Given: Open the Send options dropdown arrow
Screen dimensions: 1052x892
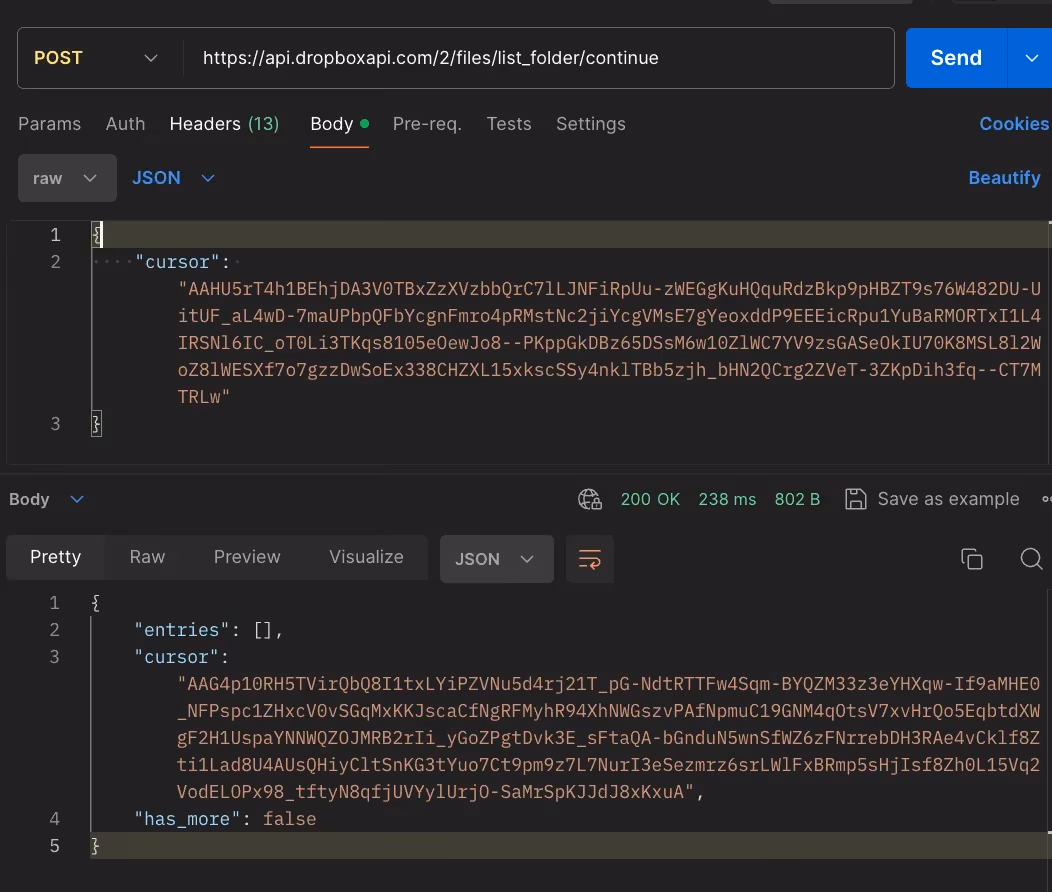Looking at the screenshot, I should (x=1031, y=58).
